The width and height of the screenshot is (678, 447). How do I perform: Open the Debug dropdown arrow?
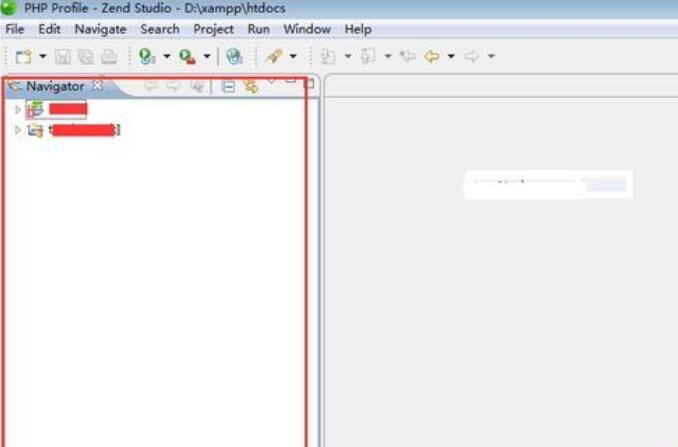166,56
